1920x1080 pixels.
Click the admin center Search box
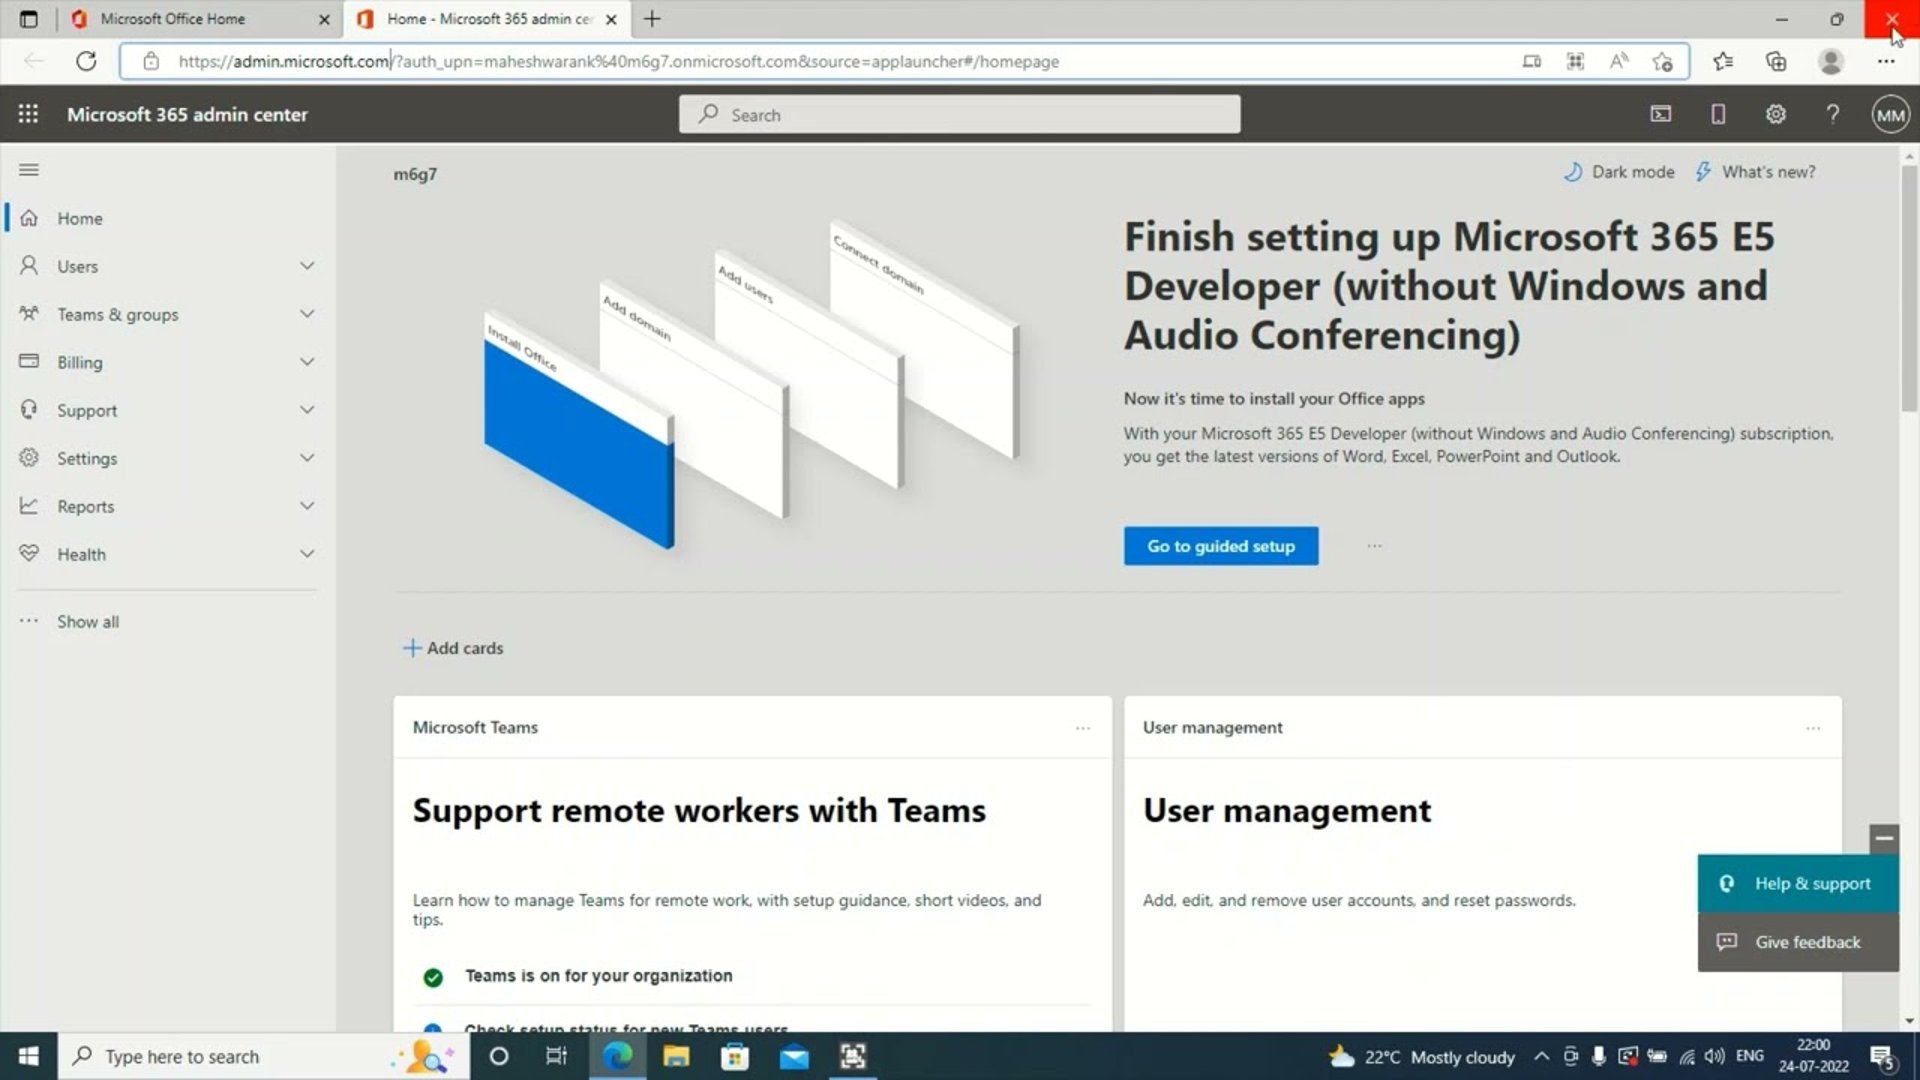click(x=960, y=115)
